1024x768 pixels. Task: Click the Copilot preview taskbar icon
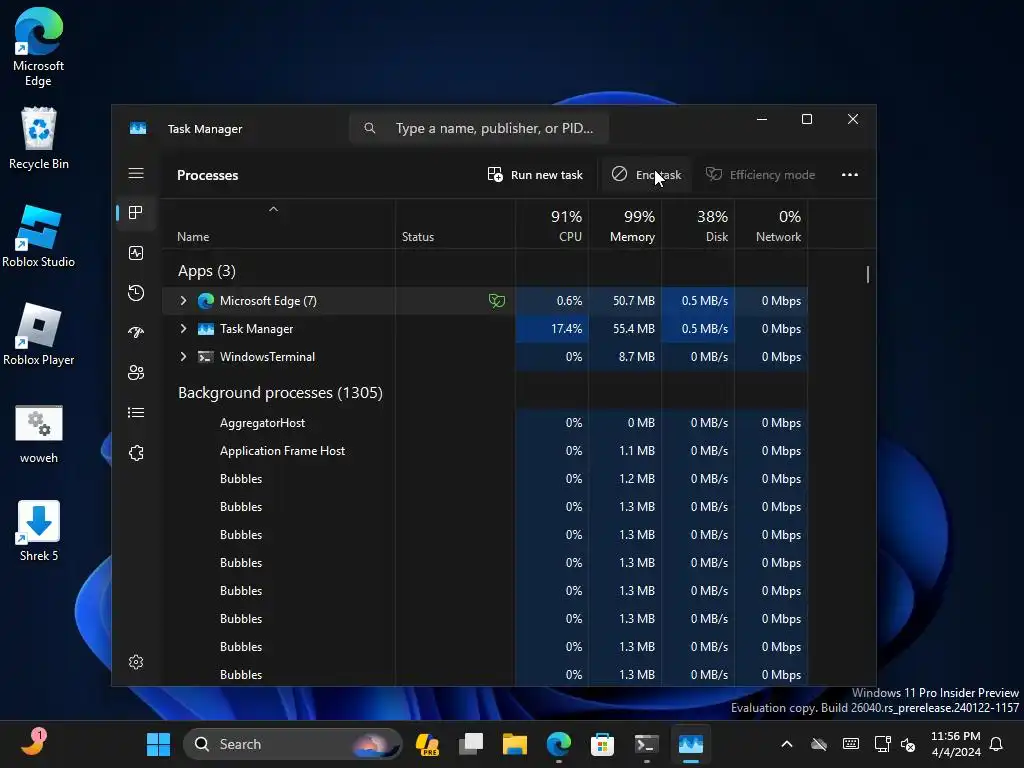[x=427, y=744]
